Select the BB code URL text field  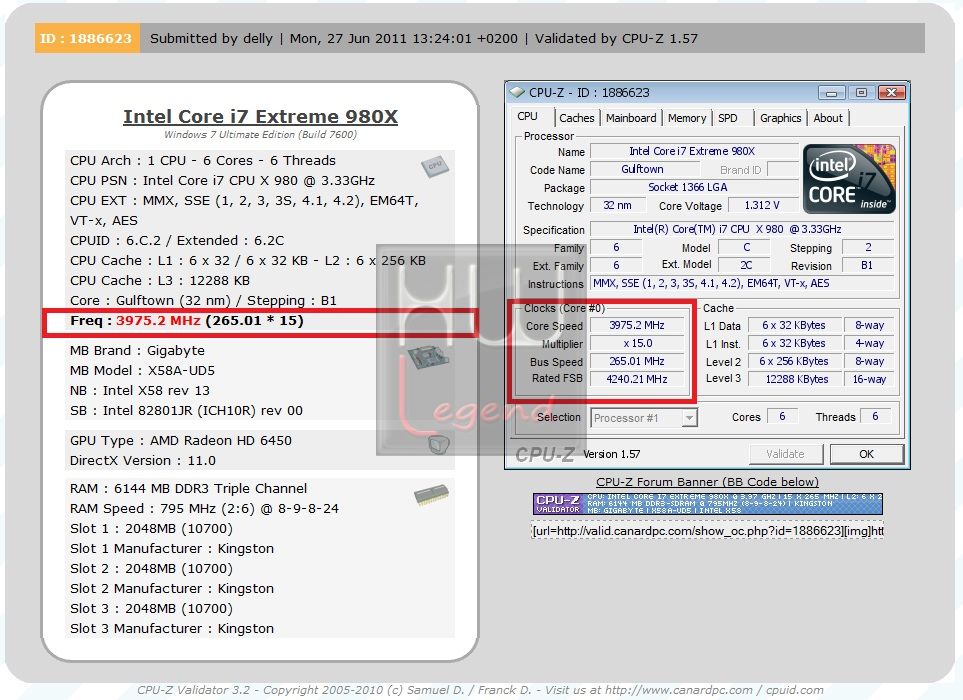708,531
